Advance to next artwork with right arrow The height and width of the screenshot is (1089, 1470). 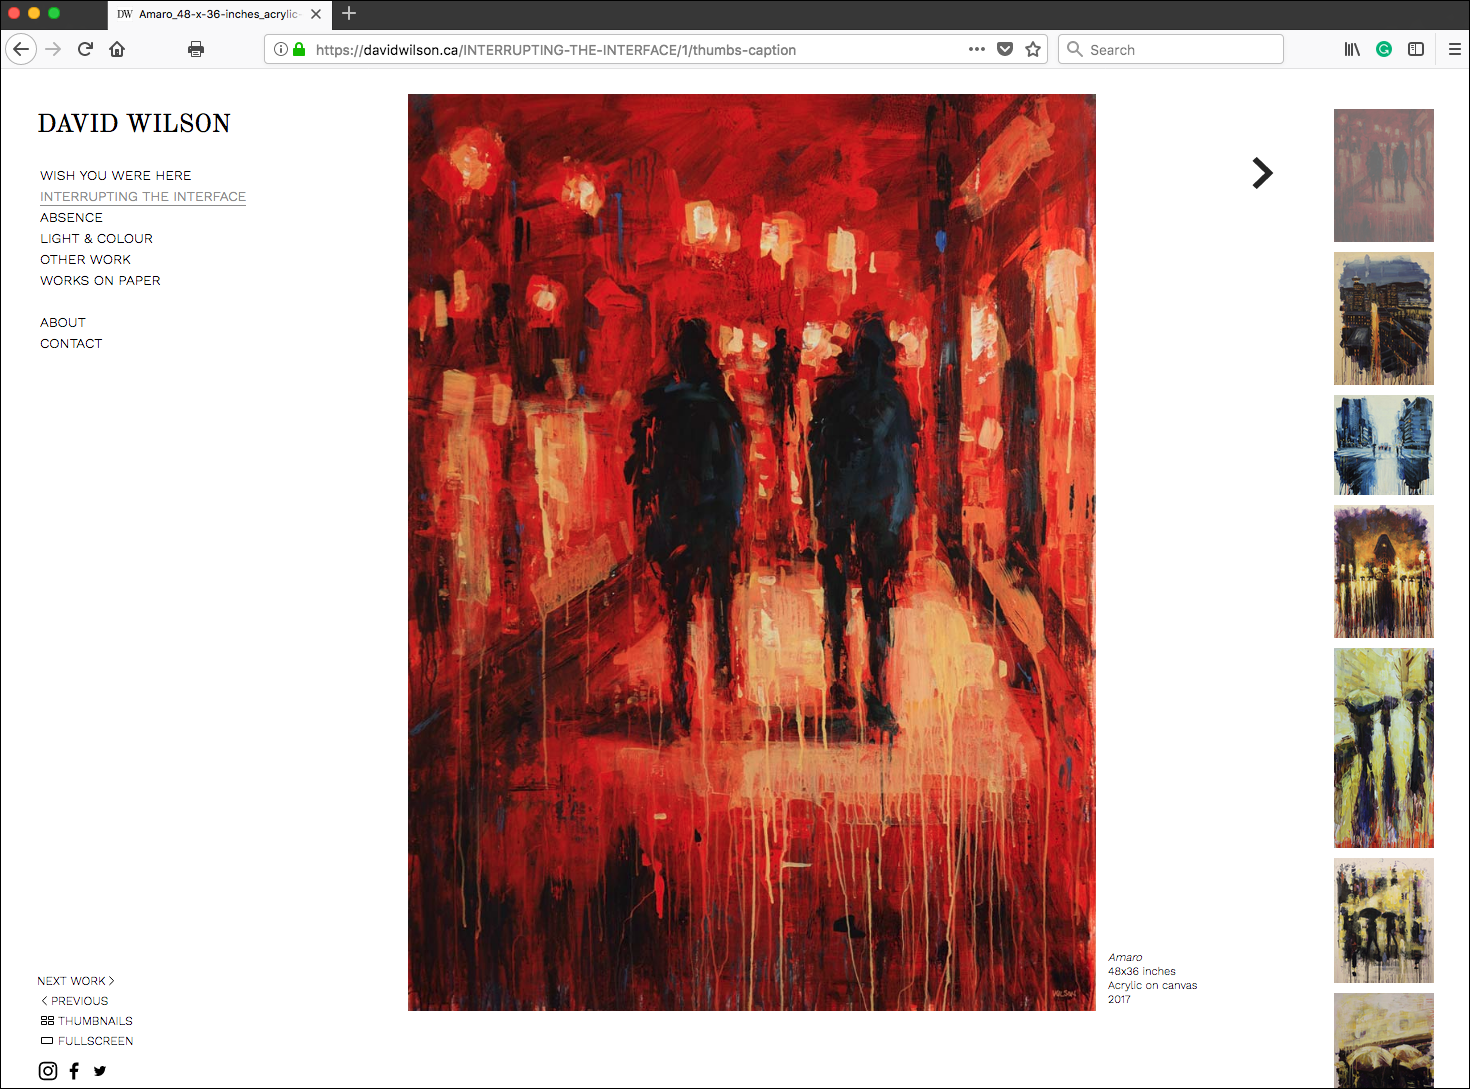click(1262, 173)
